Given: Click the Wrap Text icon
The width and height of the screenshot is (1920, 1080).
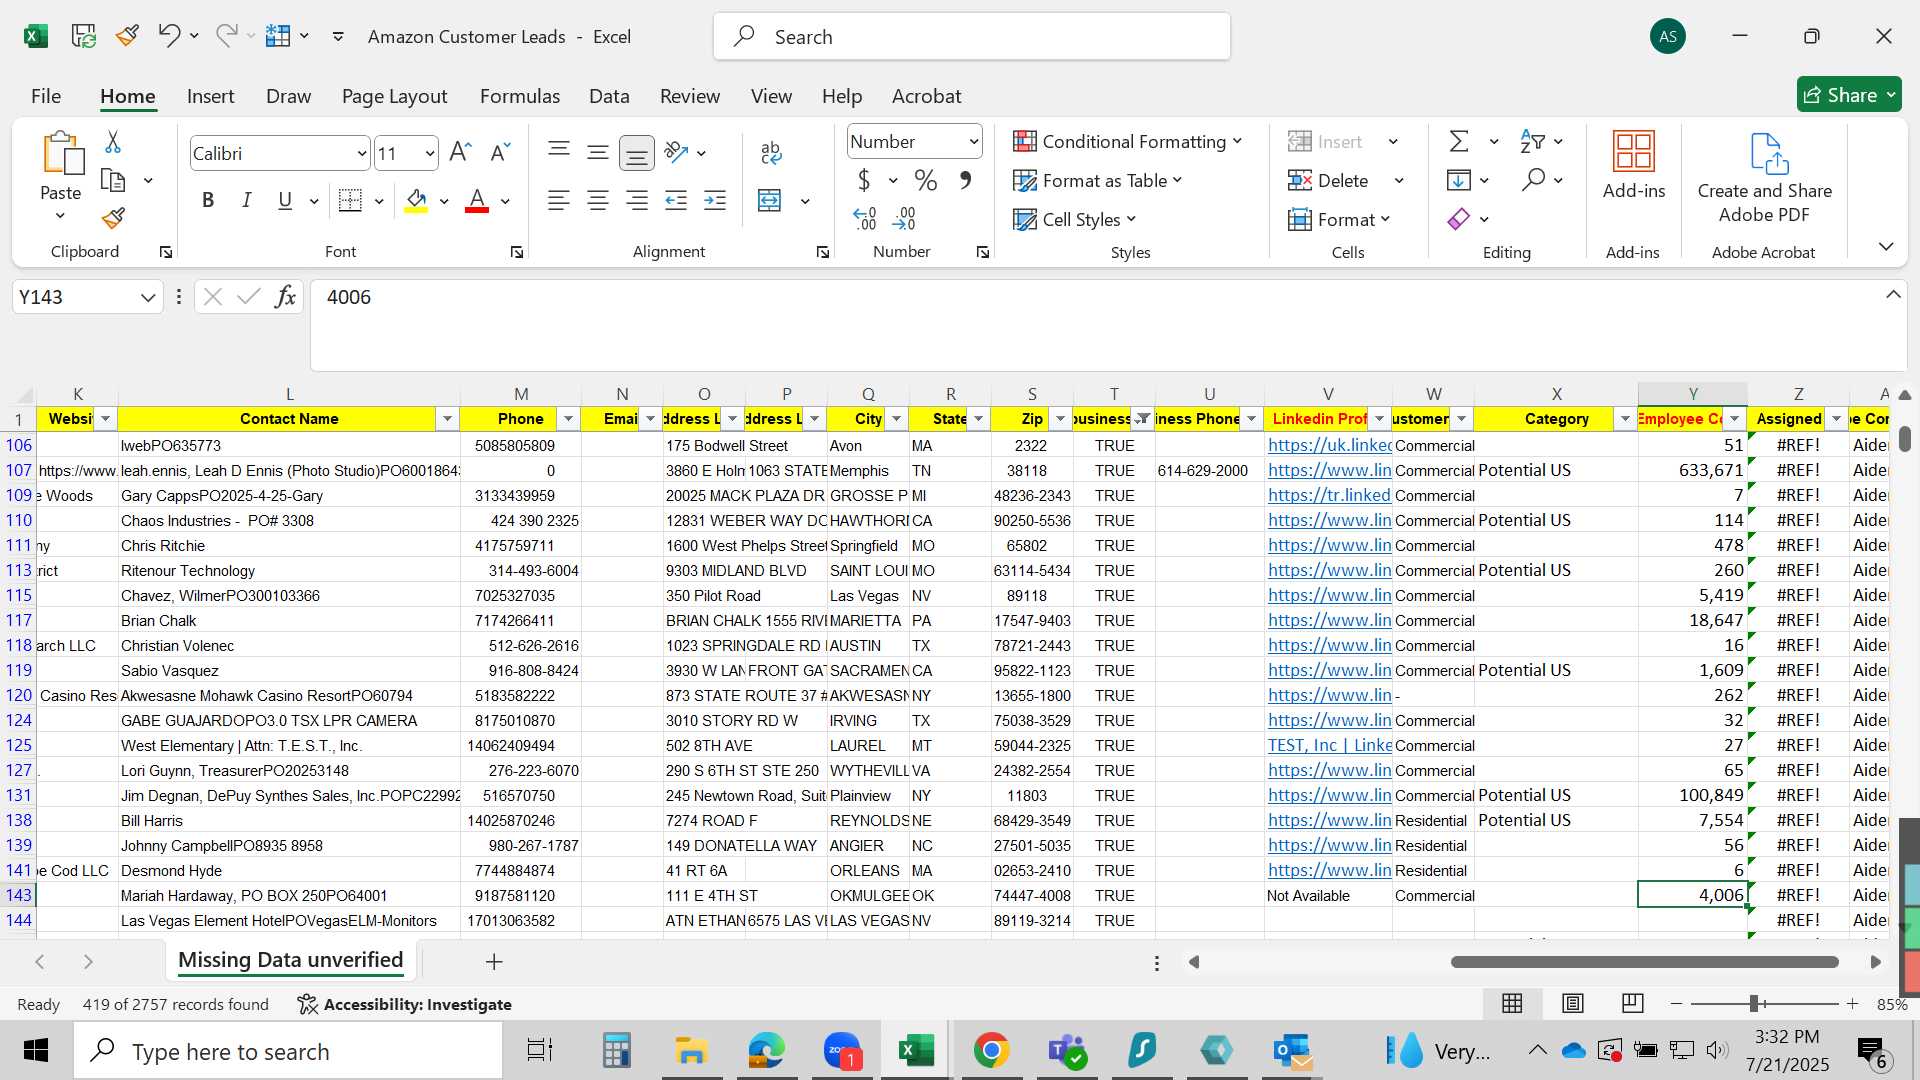Looking at the screenshot, I should [771, 153].
